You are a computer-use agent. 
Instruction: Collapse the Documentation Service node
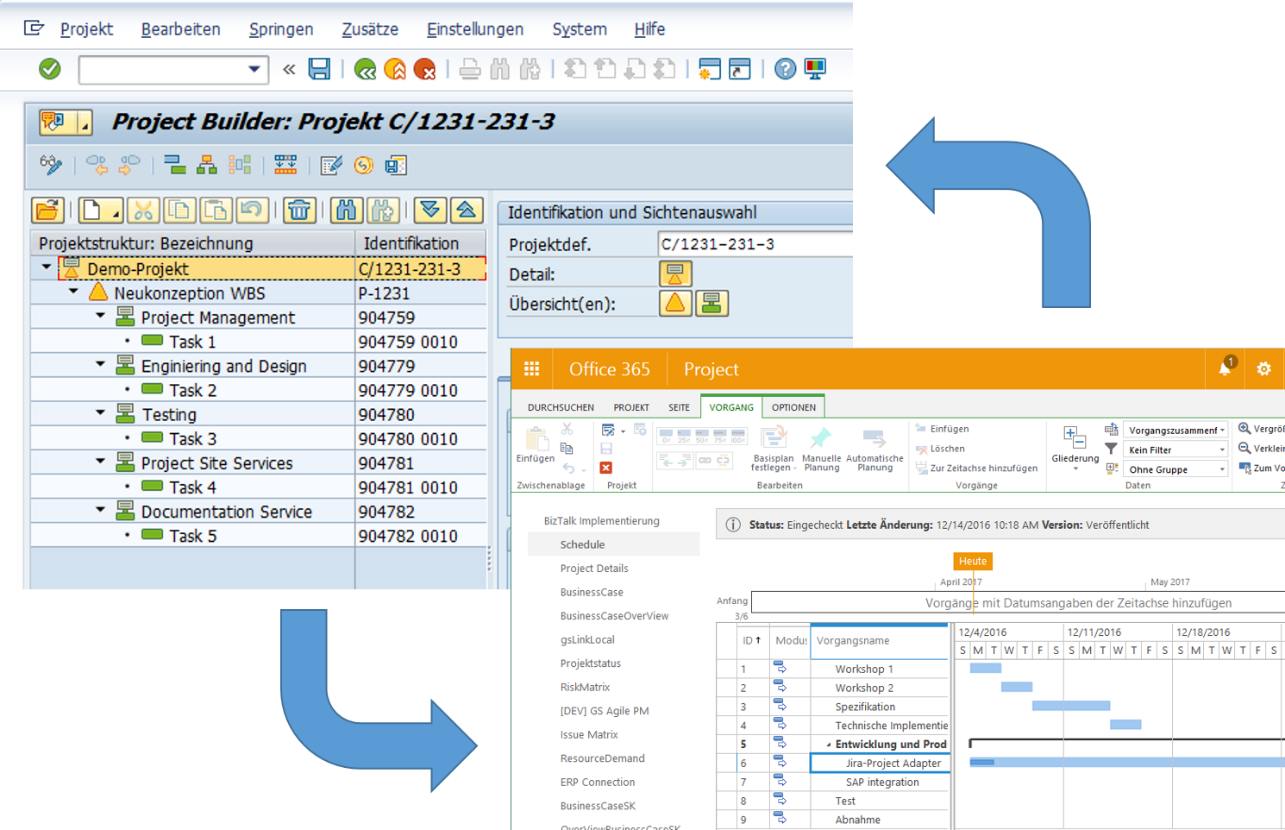[100, 511]
